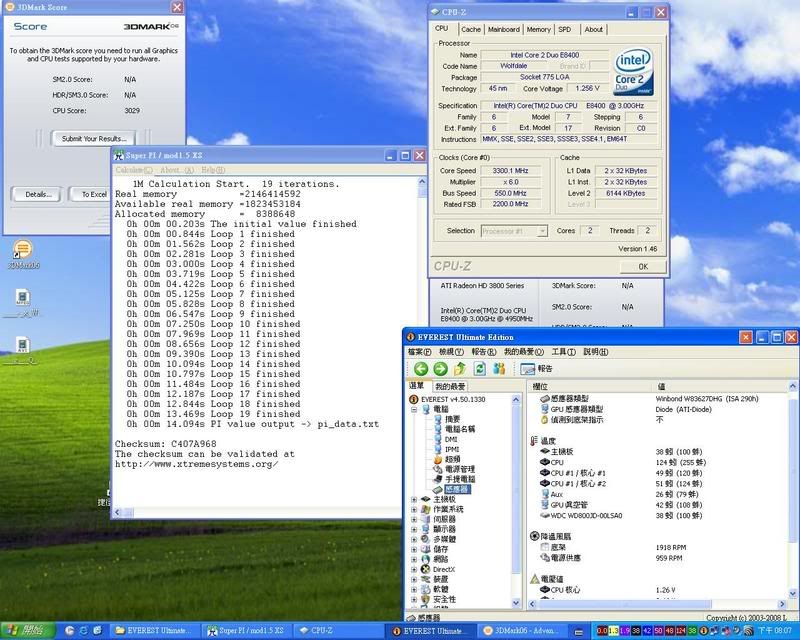Open the EVEREST users toolbar icon
This screenshot has height=640, width=800.
499,369
